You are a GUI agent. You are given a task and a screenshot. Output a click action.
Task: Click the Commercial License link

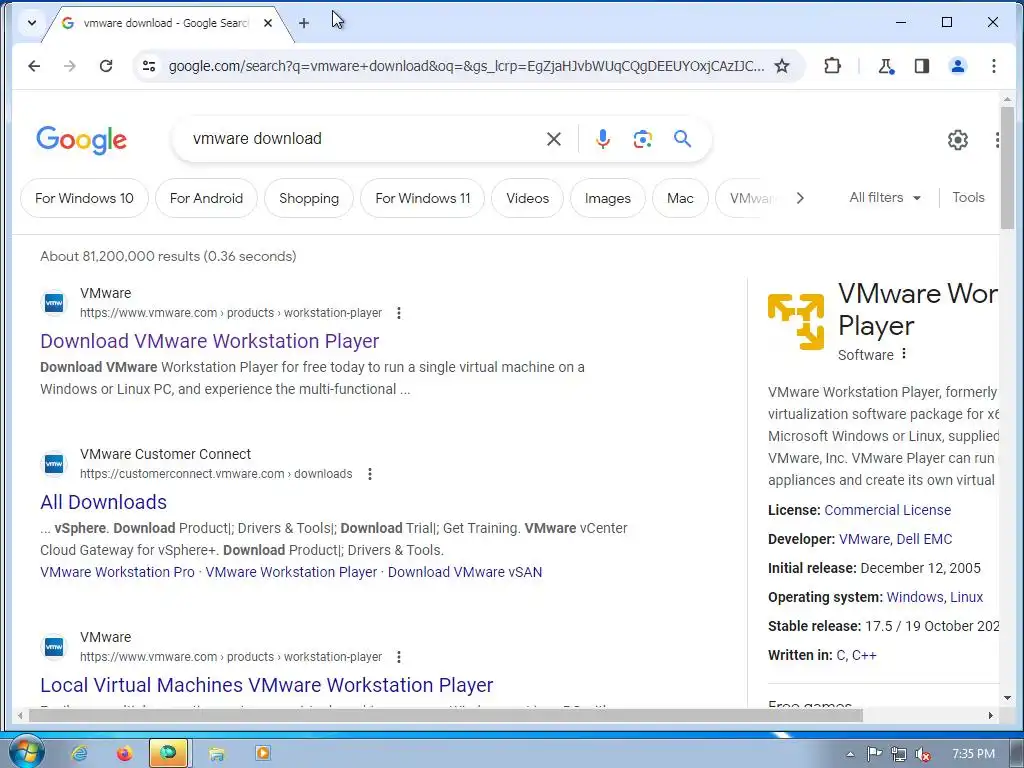pyautogui.click(x=888, y=510)
